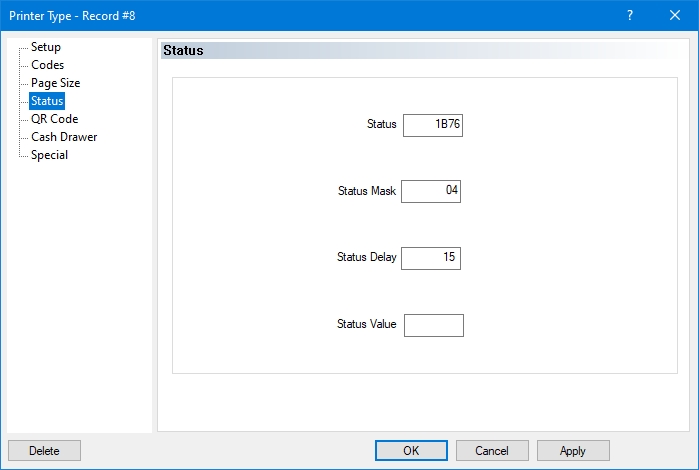This screenshot has width=699, height=470.
Task: Switch to the Cash Drawer section
Action: click(64, 137)
